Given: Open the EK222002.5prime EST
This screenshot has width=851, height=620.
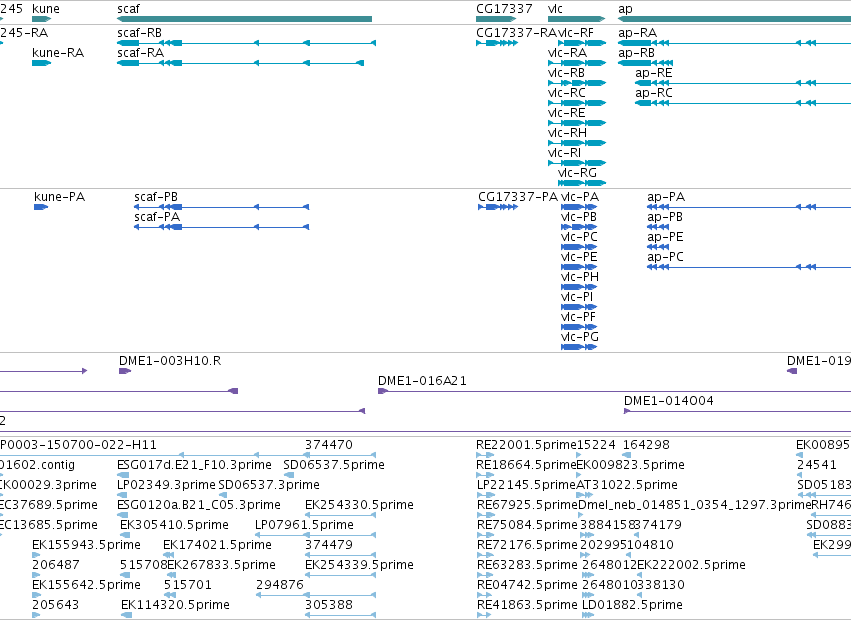Looking at the screenshot, I should [639, 575].
